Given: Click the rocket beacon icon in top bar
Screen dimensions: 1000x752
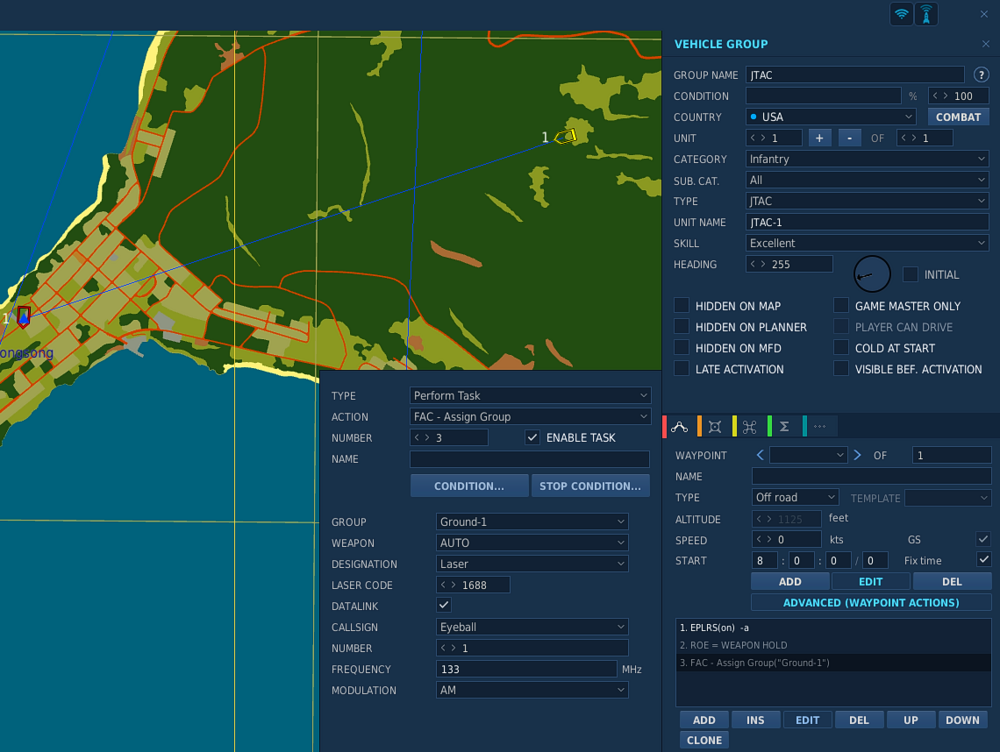Looking at the screenshot, I should 927,14.
